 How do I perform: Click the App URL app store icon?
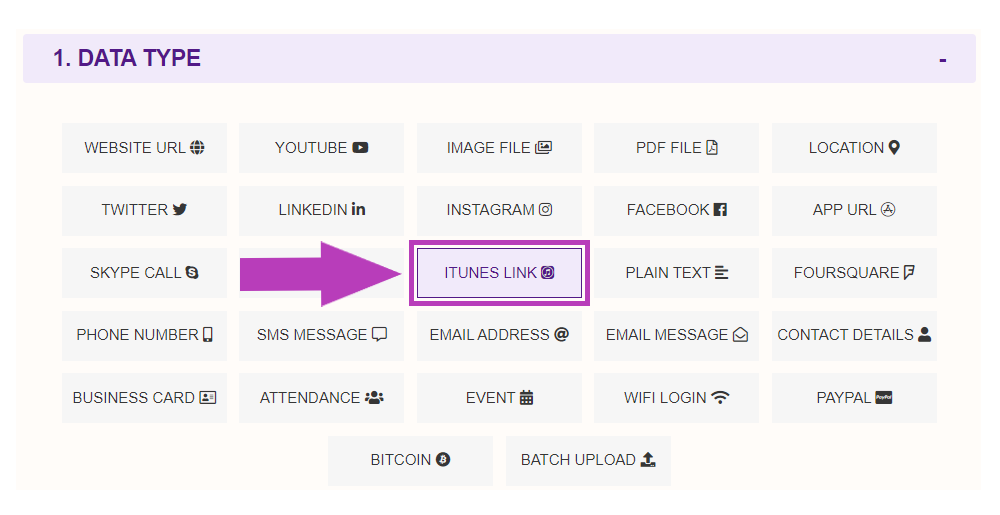point(888,209)
